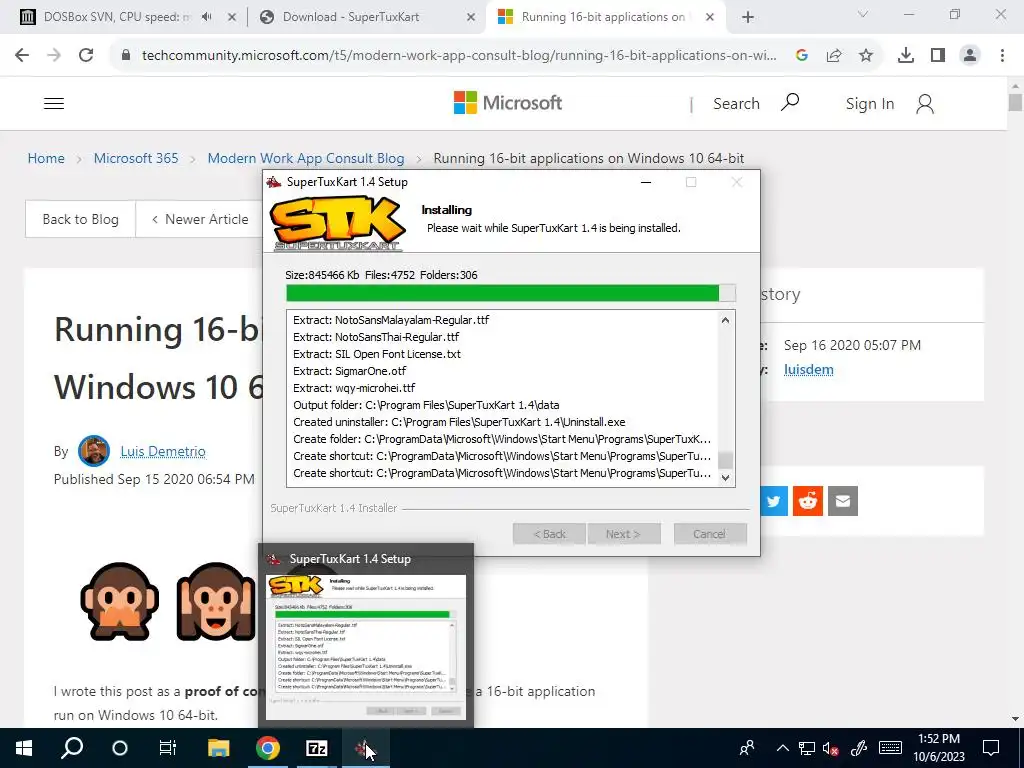Viewport: 1024px width, 768px height.
Task: Open Task View on the taskbar
Action: pos(168,748)
